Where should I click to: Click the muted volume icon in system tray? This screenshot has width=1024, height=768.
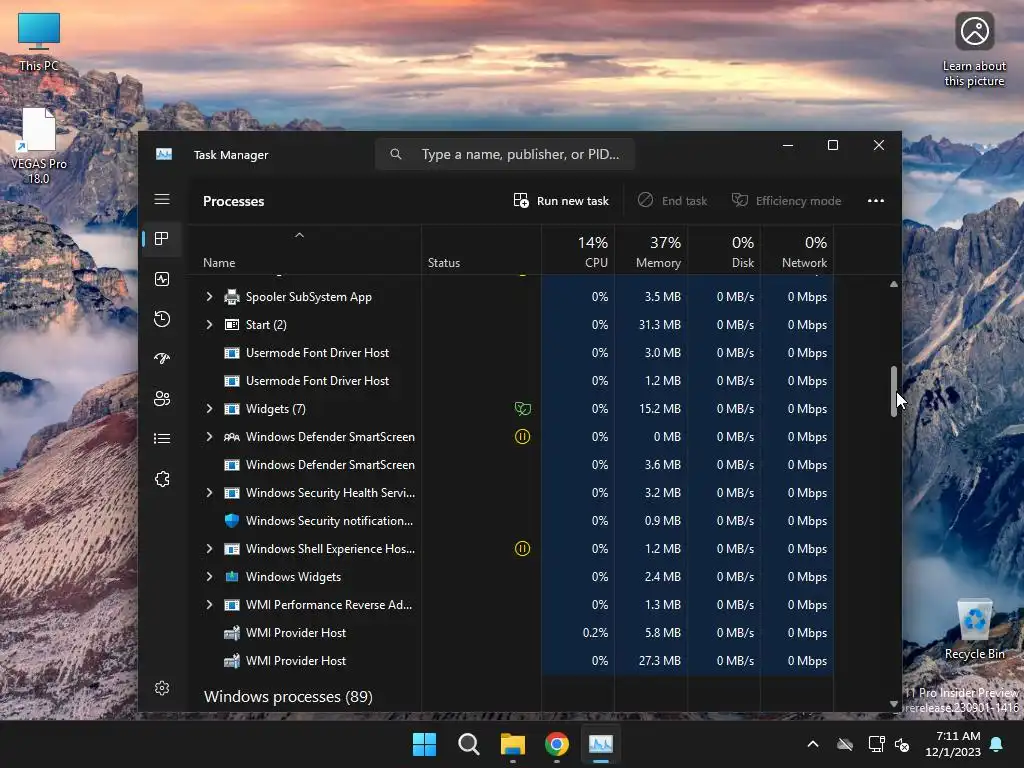tap(902, 744)
